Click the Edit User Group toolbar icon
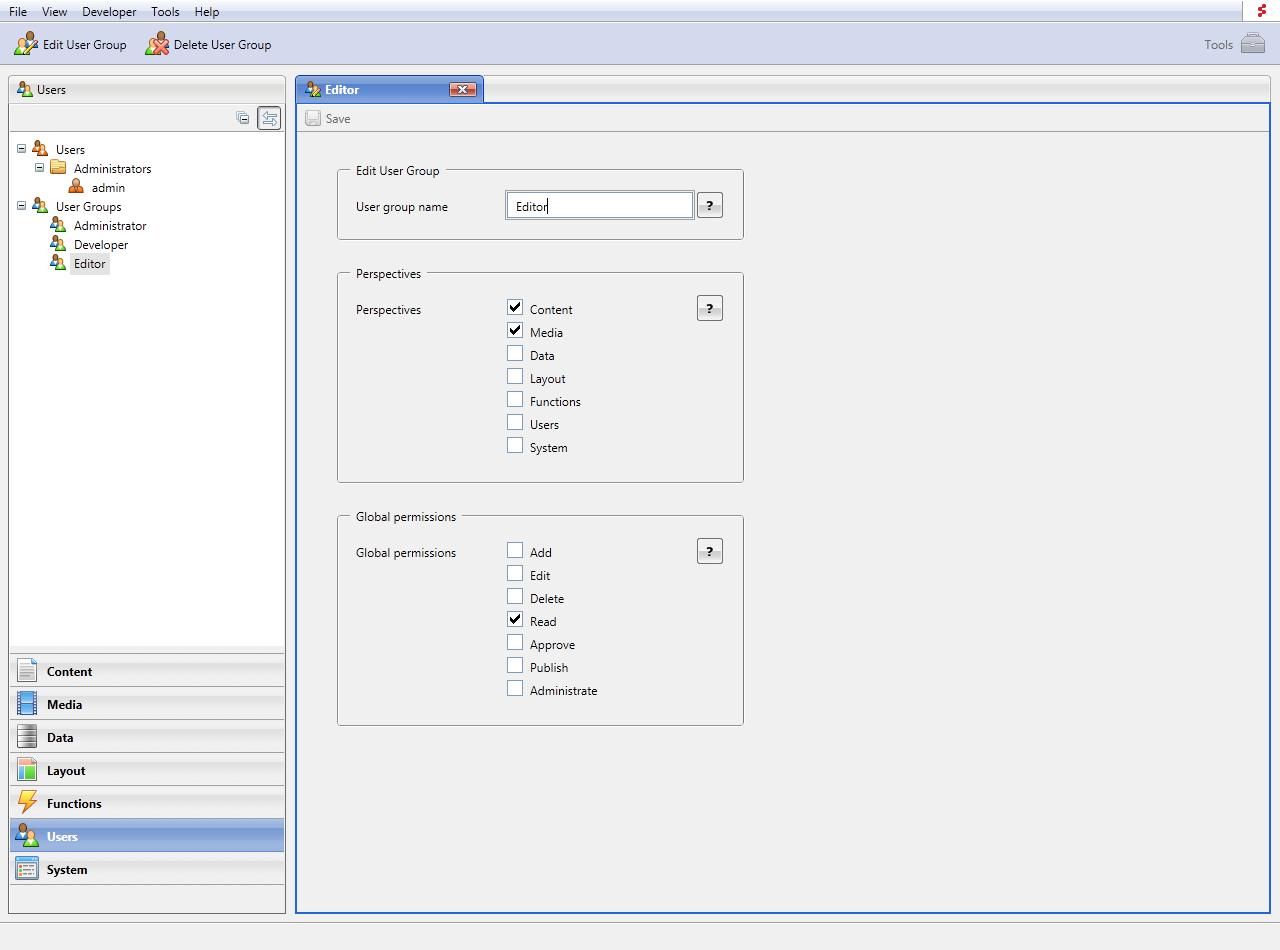Image resolution: width=1280 pixels, height=950 pixels. click(x=26, y=45)
